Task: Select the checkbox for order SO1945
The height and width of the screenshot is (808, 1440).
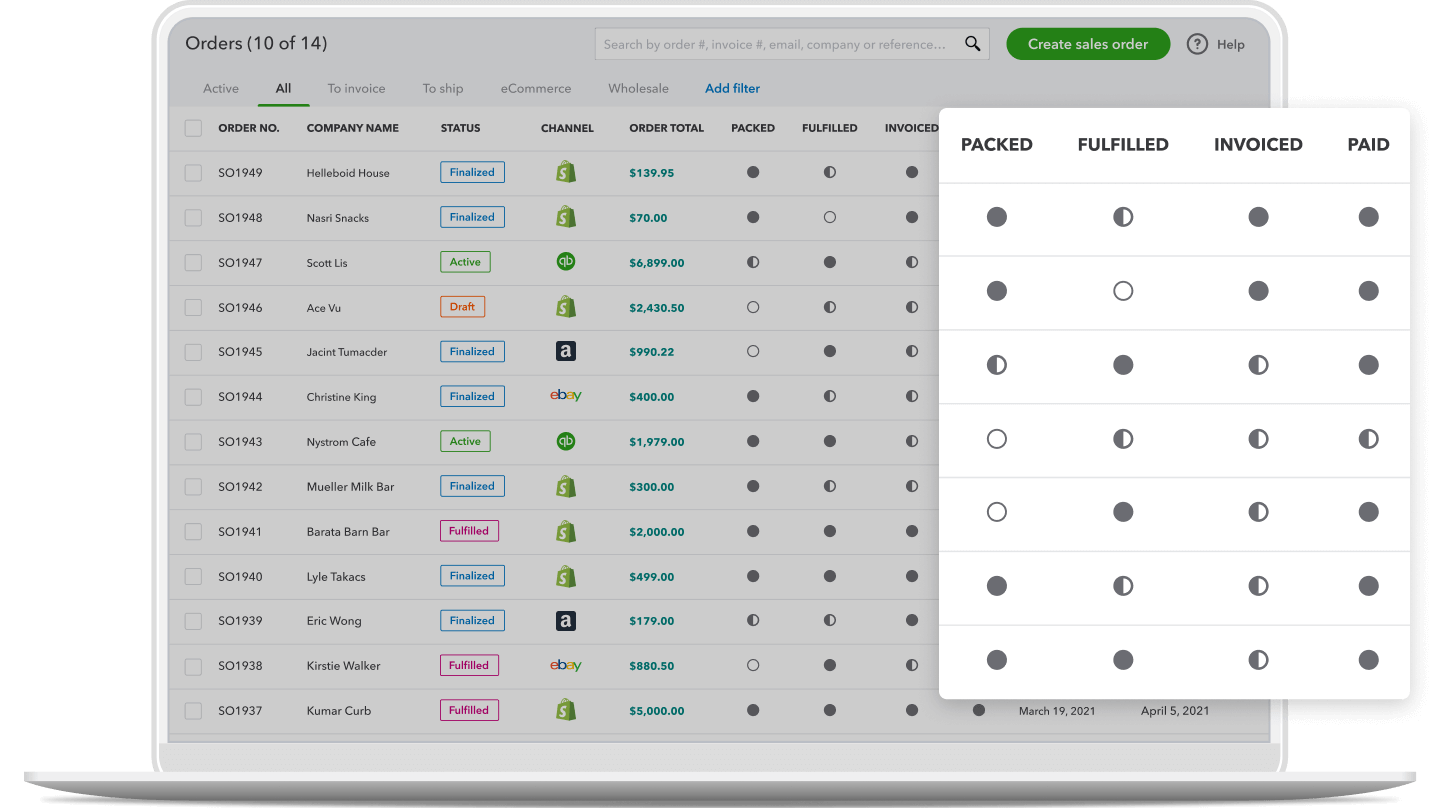Action: pos(193,352)
